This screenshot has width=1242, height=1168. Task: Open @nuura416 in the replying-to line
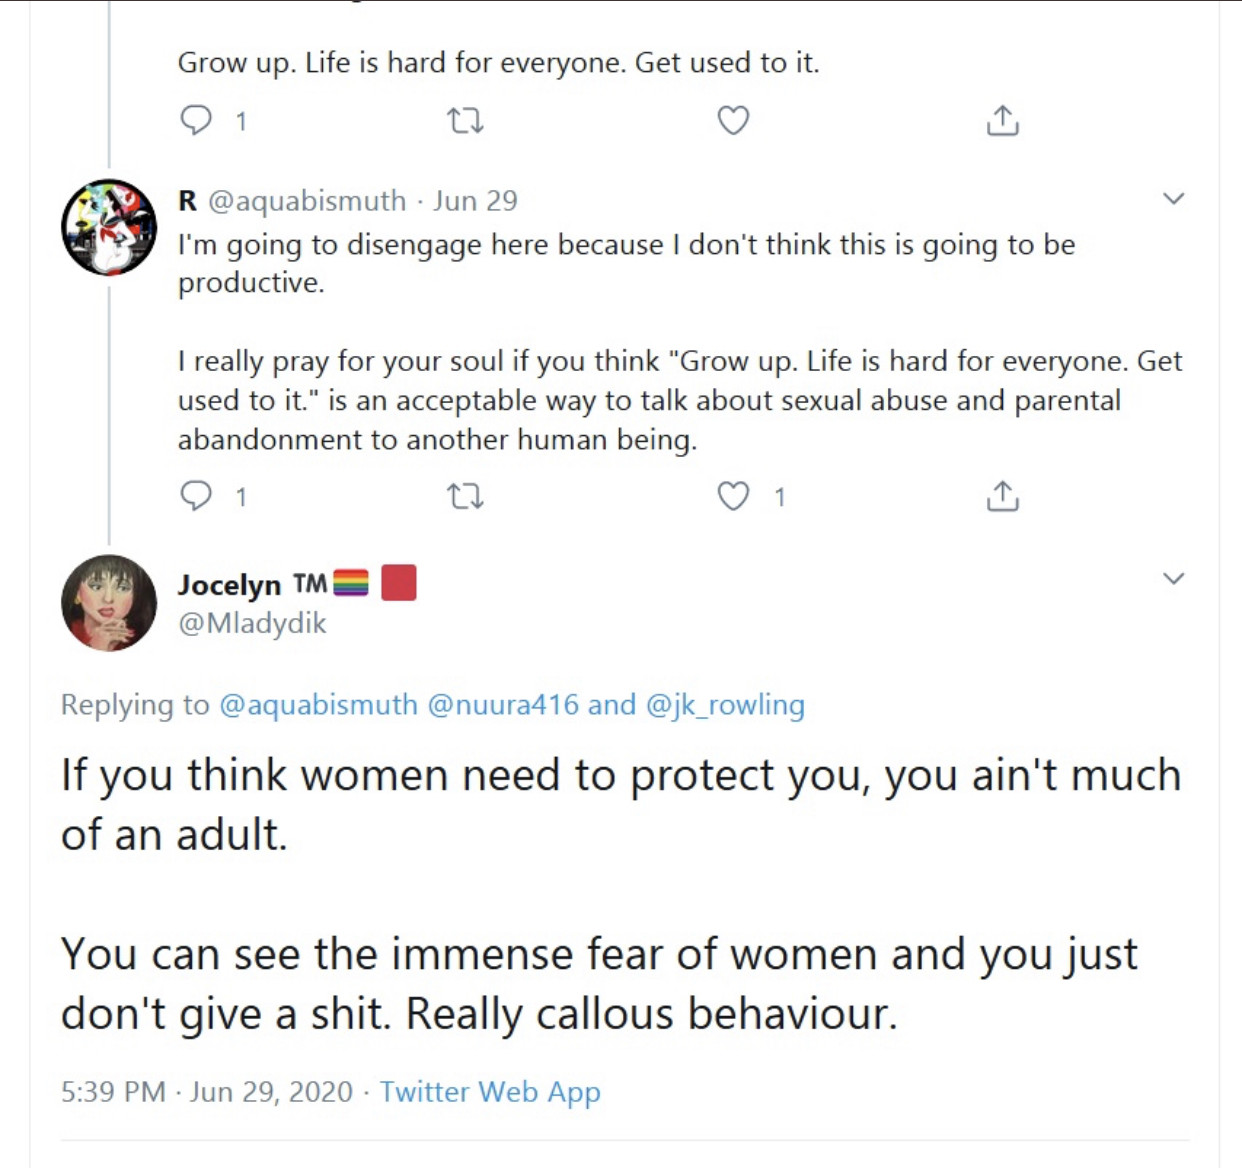coord(503,705)
